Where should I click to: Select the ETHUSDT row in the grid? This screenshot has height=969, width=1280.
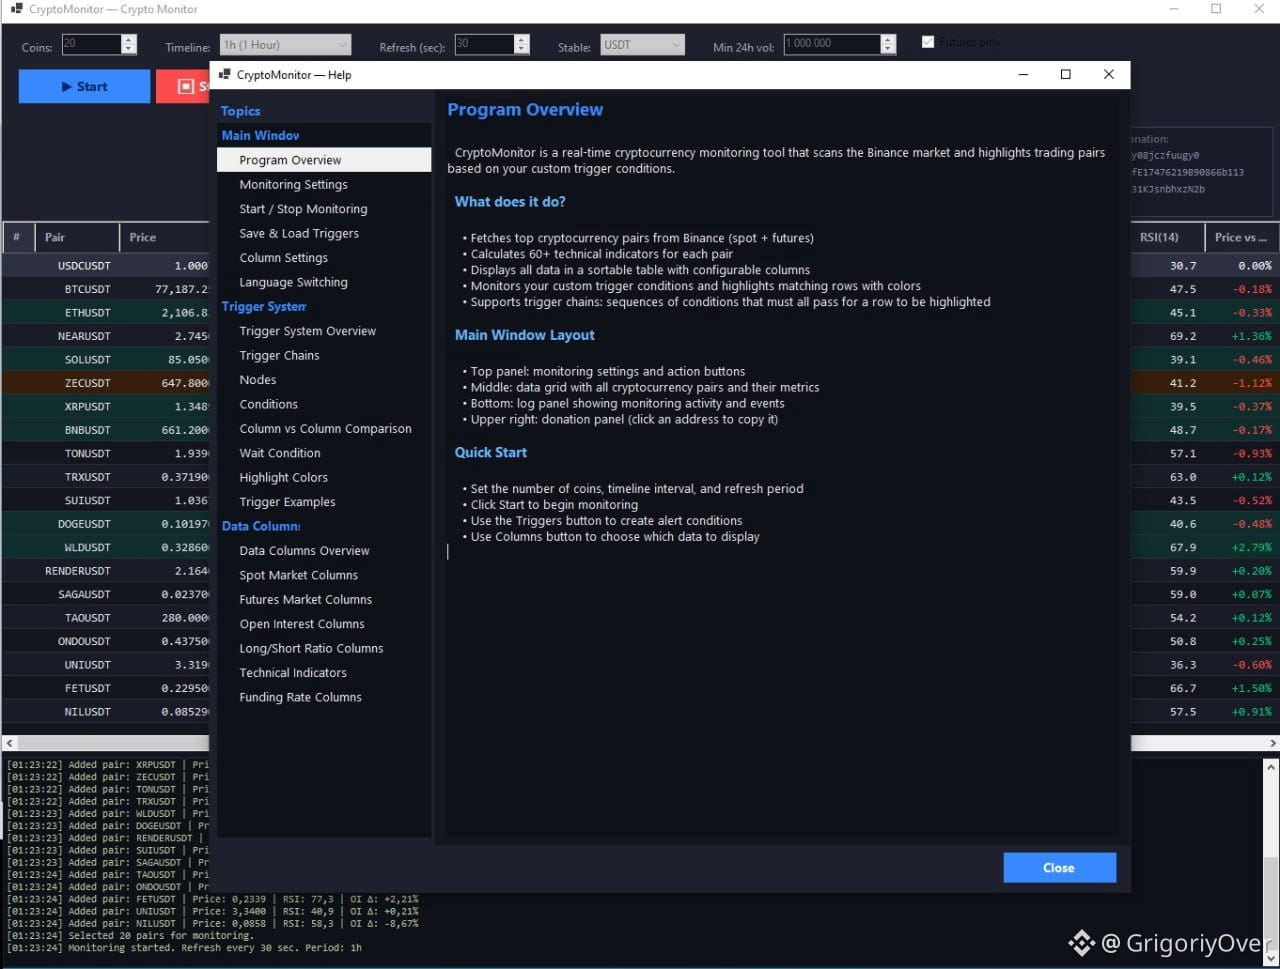point(105,313)
